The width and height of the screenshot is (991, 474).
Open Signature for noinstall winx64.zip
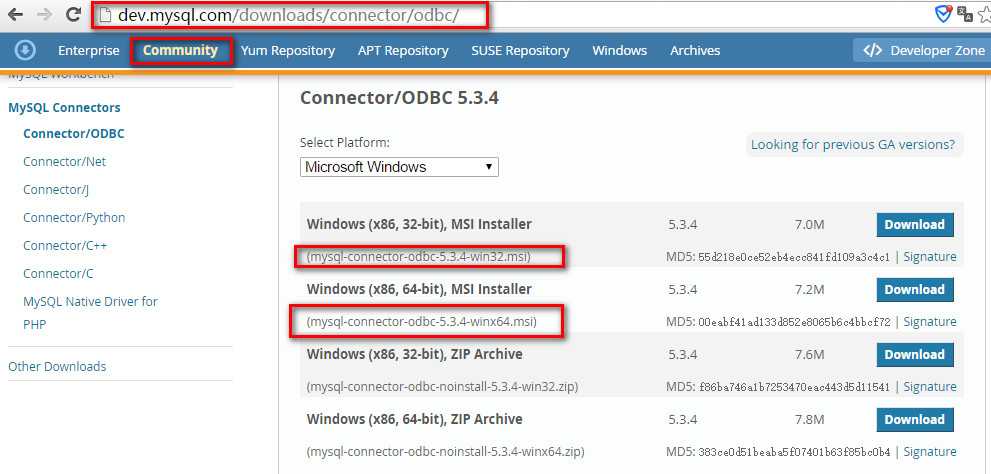tap(930, 452)
